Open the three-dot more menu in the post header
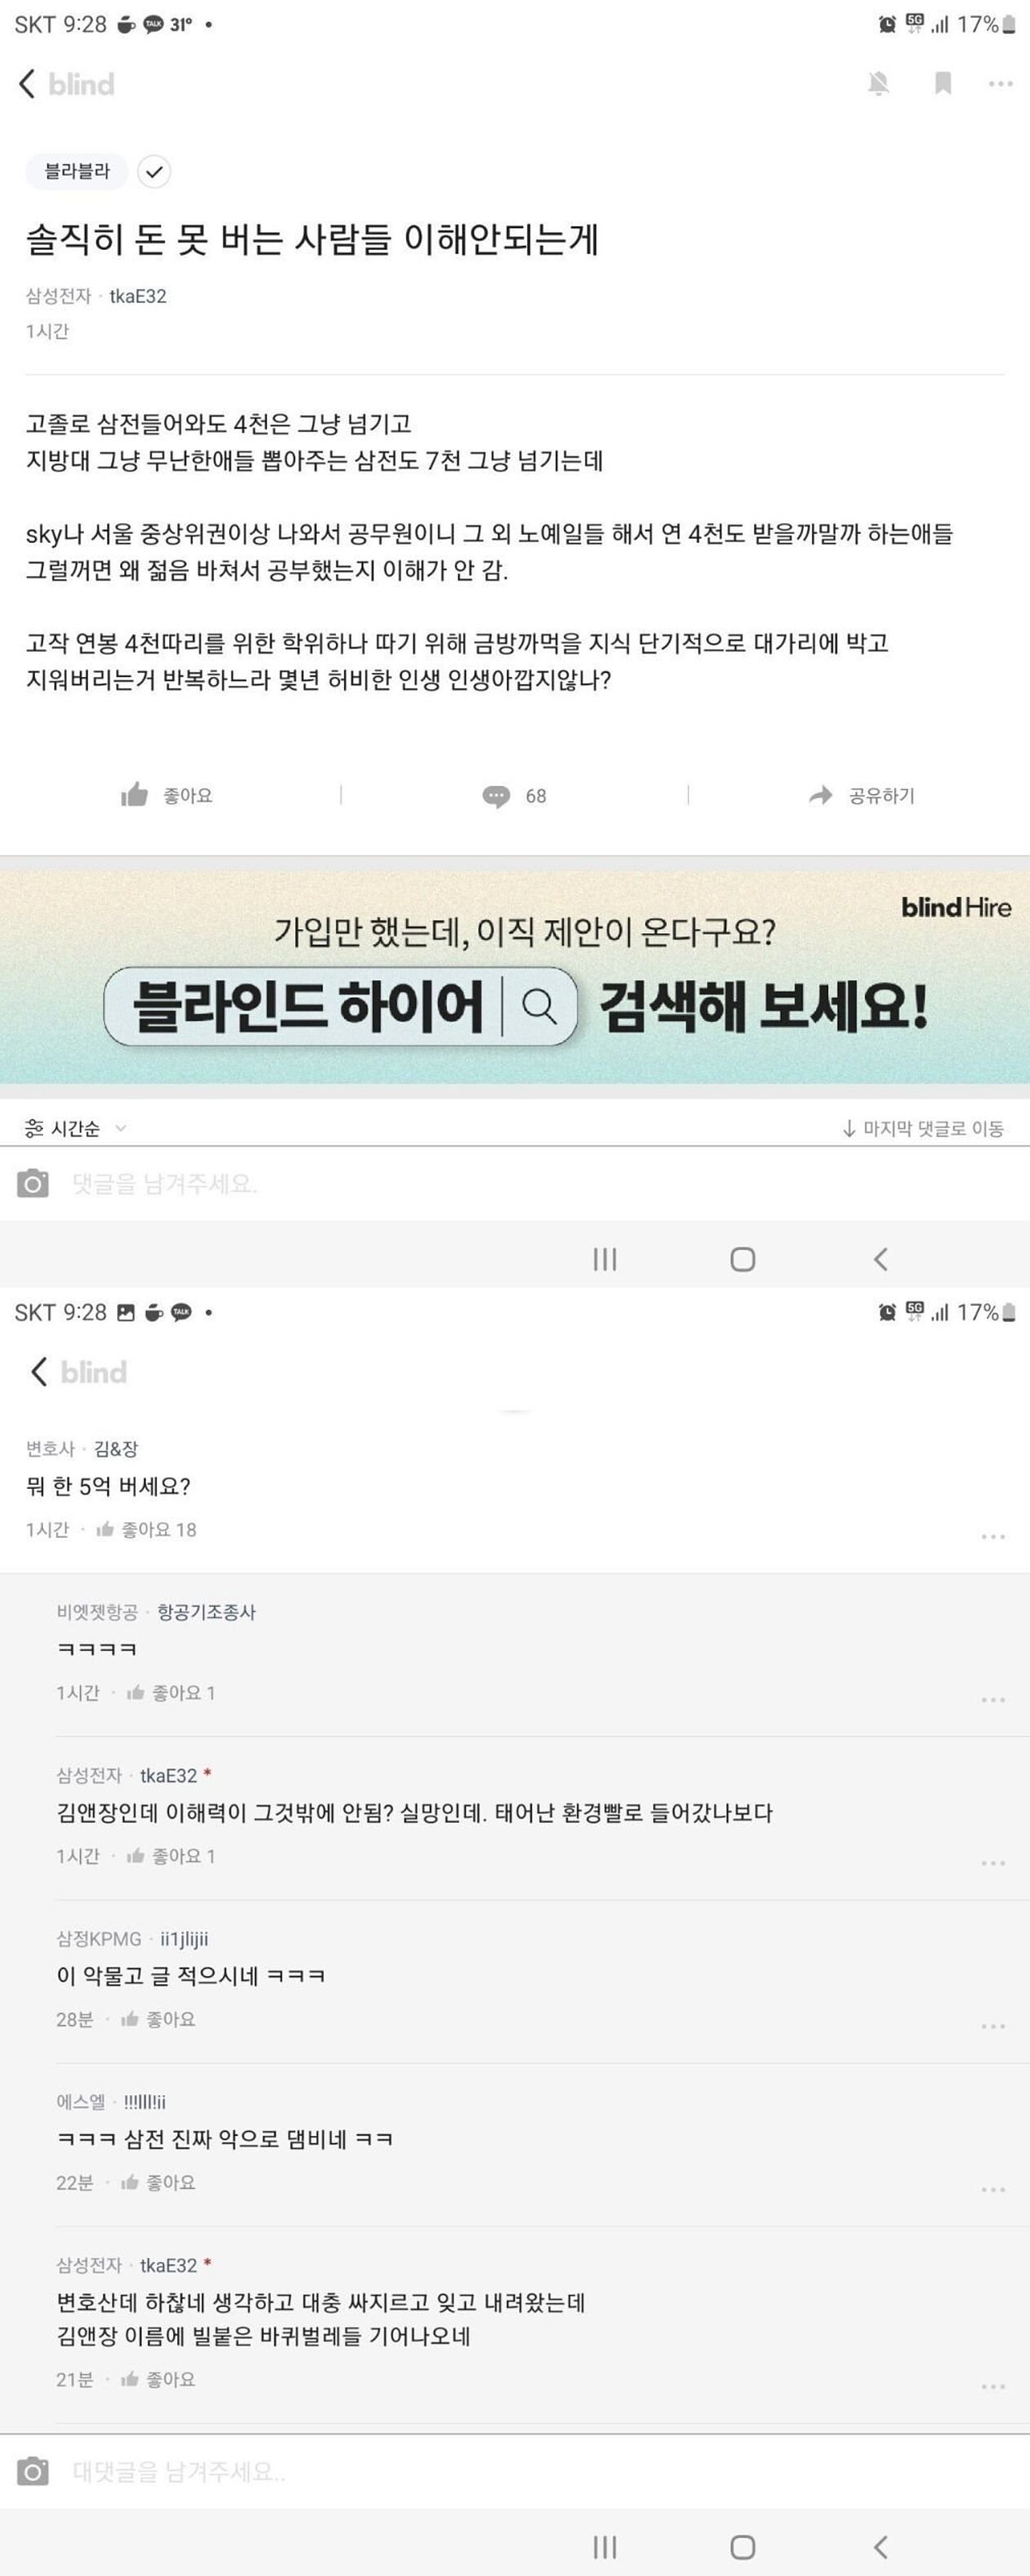The width and height of the screenshot is (1030, 2576). [x=1000, y=84]
